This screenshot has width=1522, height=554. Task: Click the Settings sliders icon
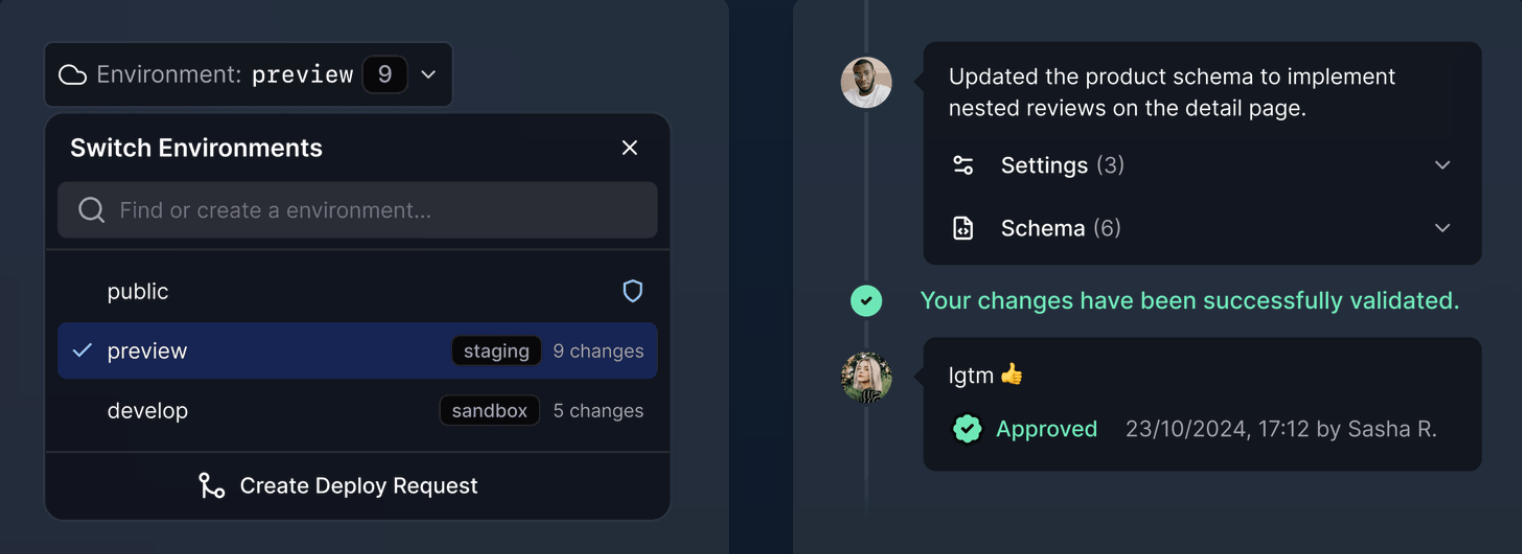[963, 165]
